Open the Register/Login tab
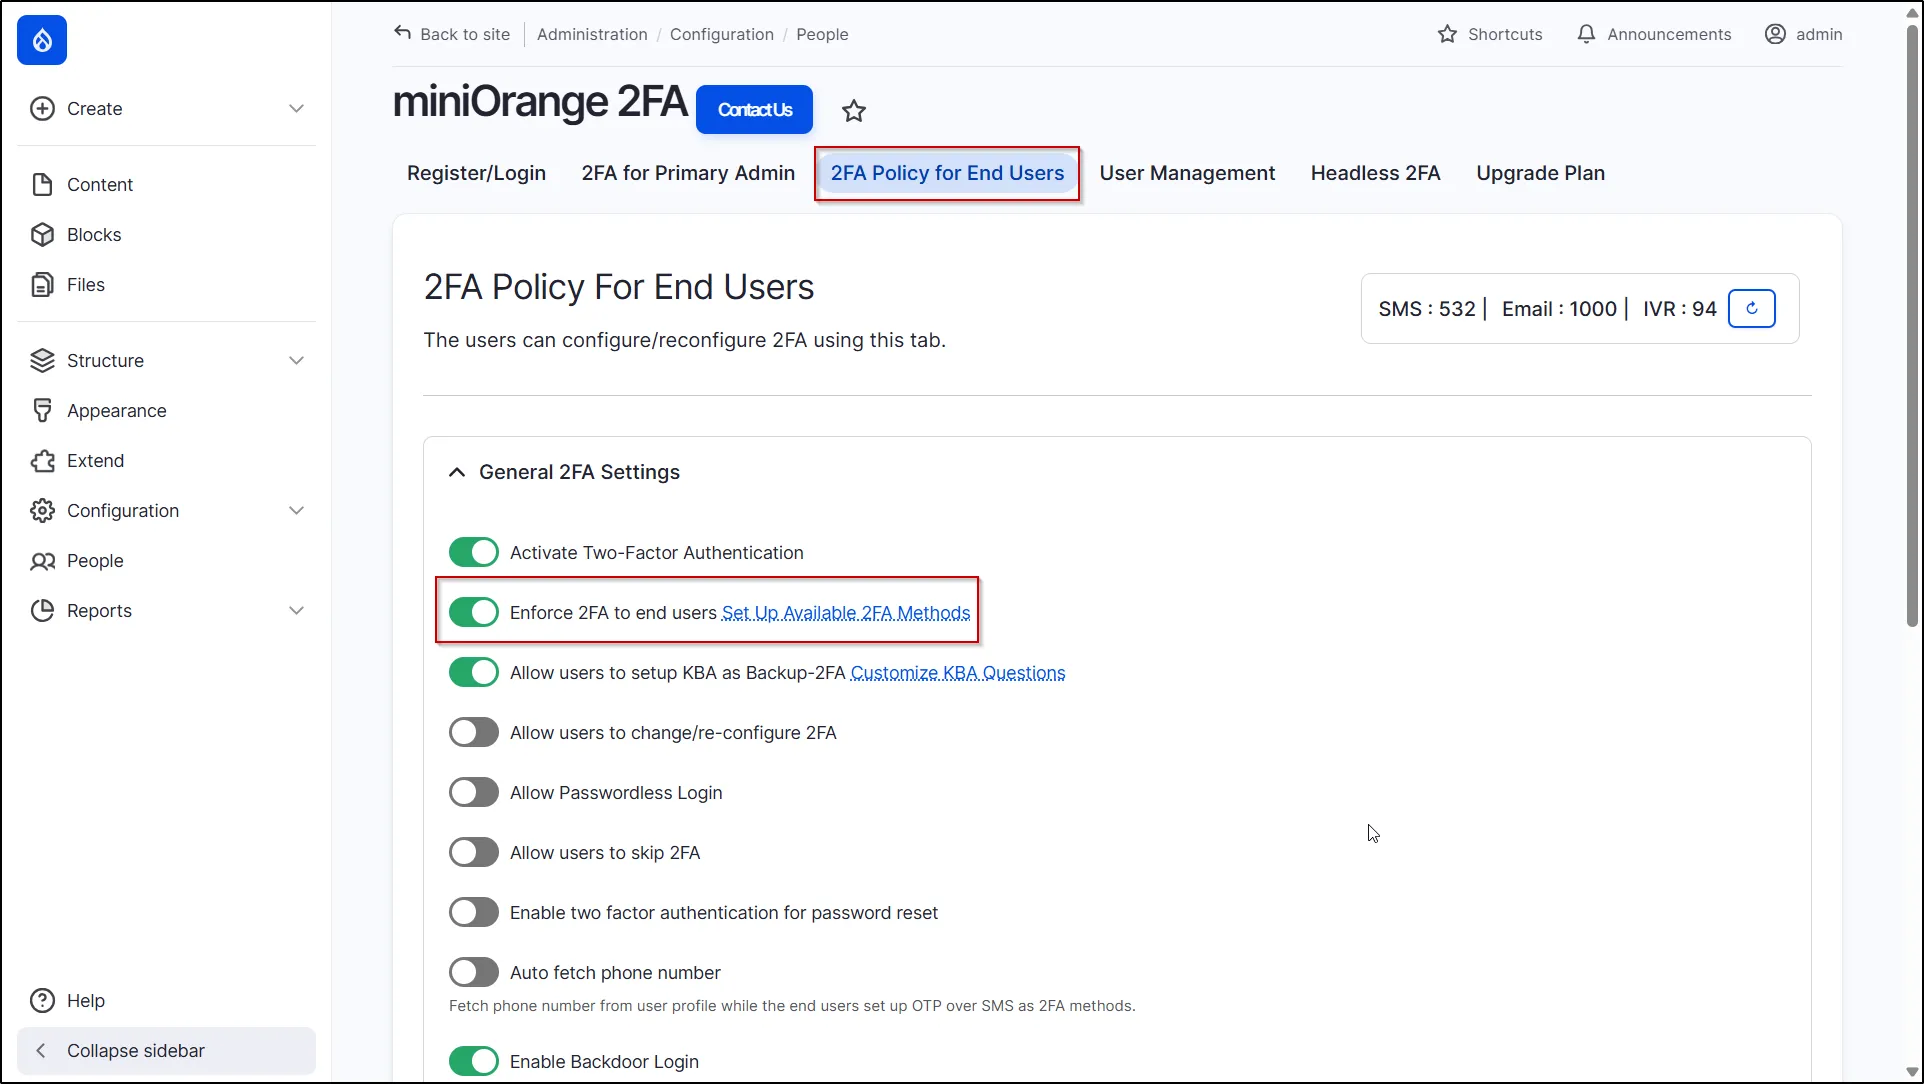This screenshot has width=1924, height=1084. [476, 173]
